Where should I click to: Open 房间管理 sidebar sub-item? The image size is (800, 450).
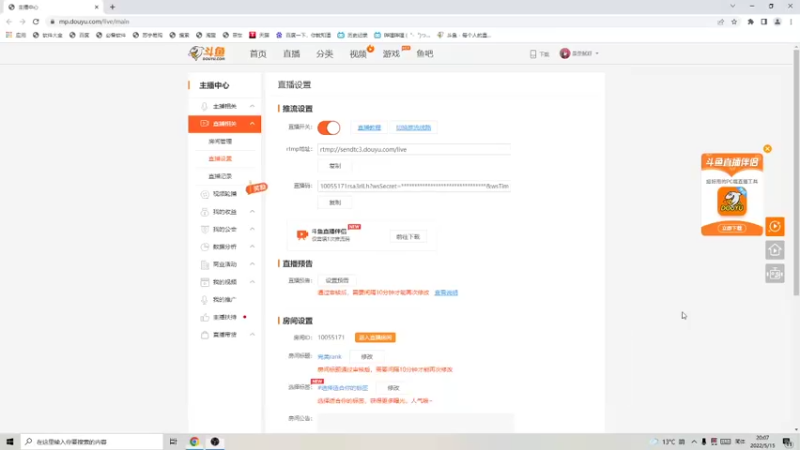[220, 141]
